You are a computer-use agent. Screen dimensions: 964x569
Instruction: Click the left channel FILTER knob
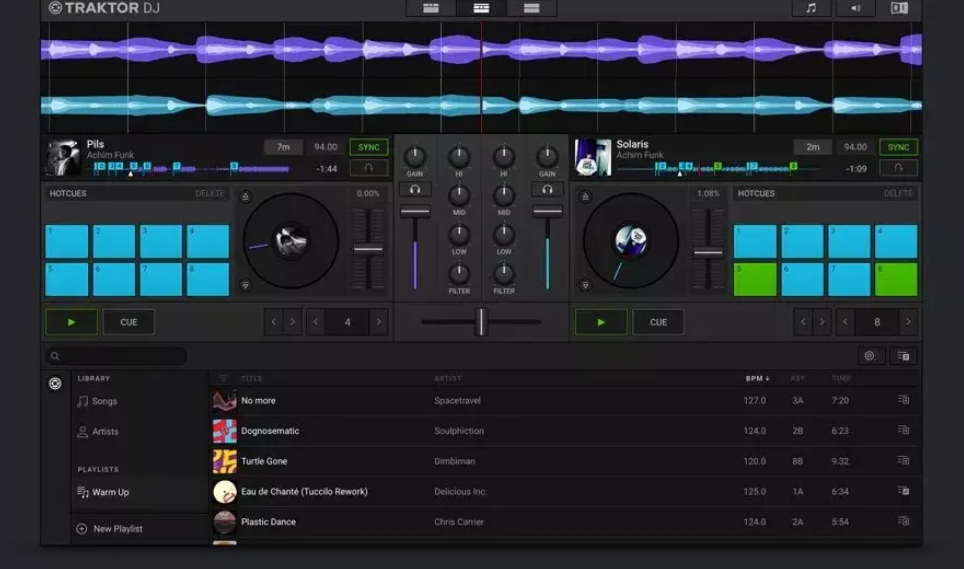(x=459, y=274)
